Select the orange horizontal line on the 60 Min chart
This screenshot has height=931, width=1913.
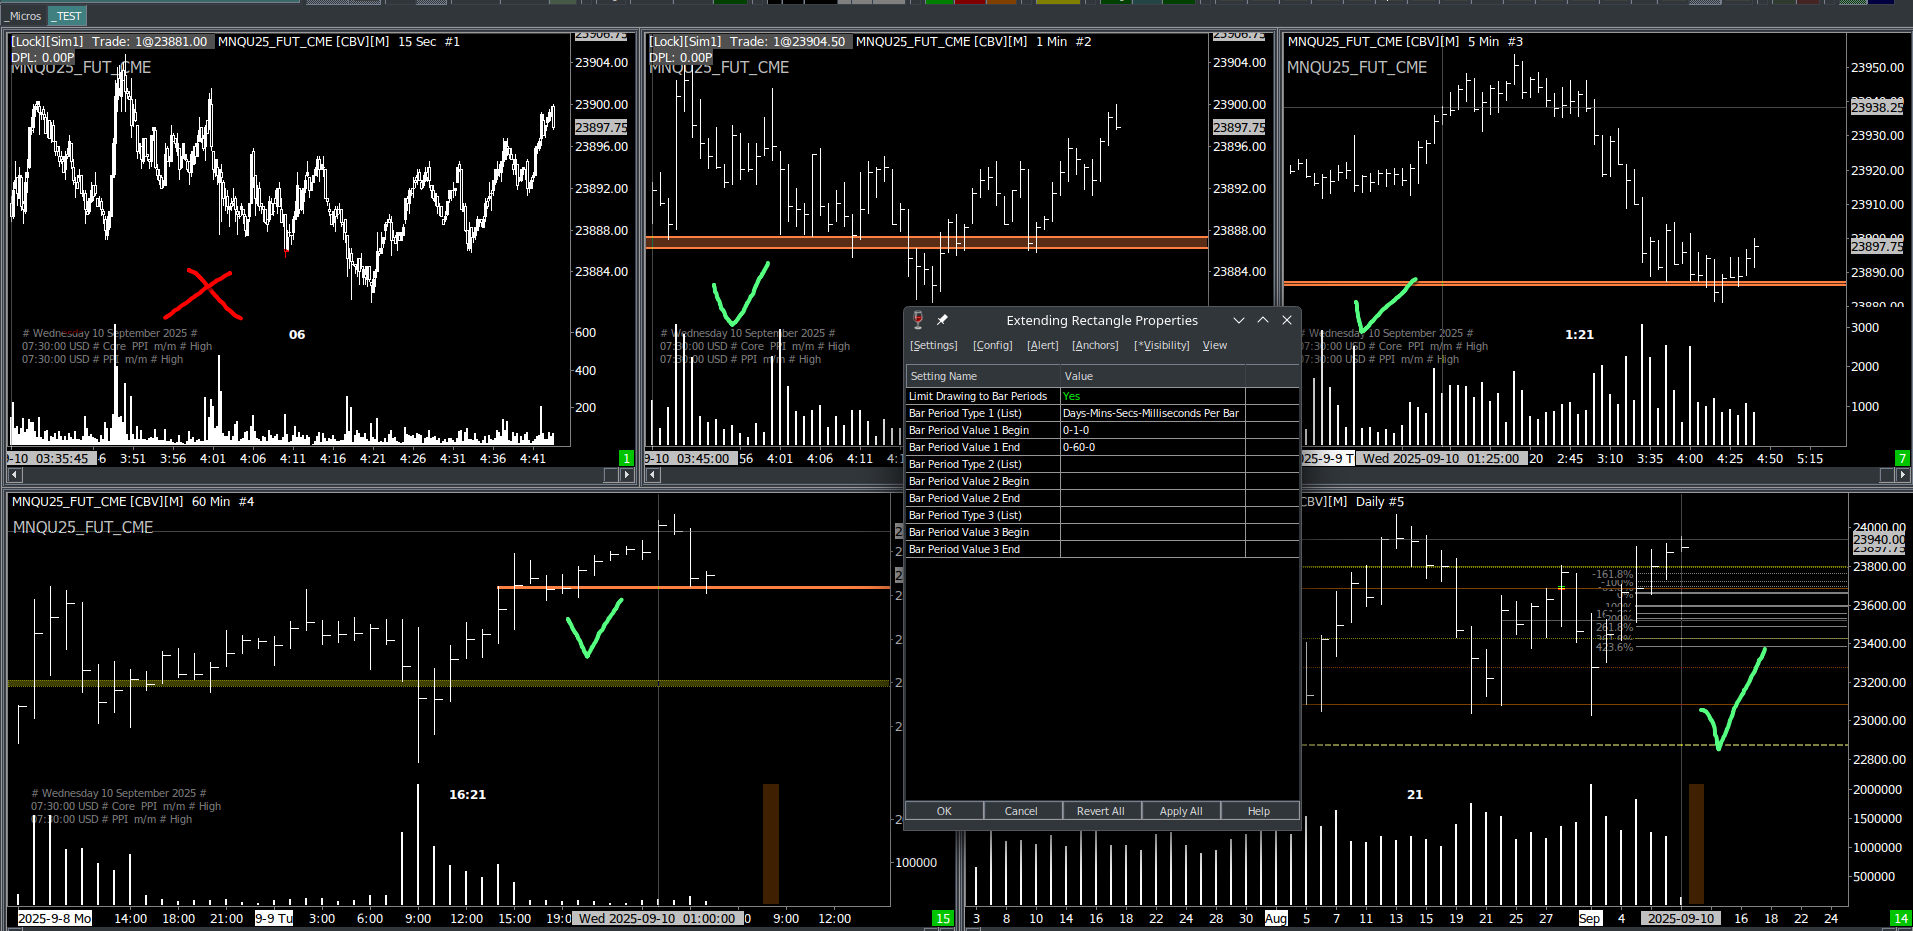[x=693, y=587]
